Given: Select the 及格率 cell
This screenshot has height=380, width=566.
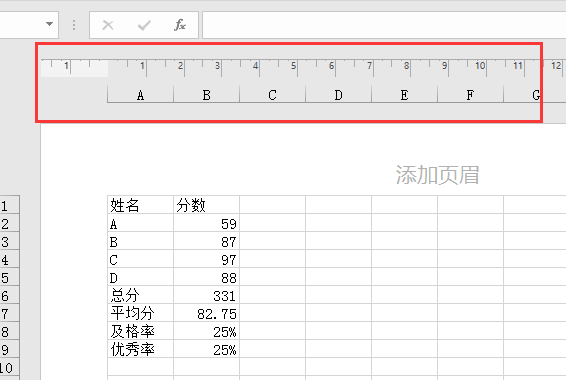Looking at the screenshot, I should (x=140, y=331).
